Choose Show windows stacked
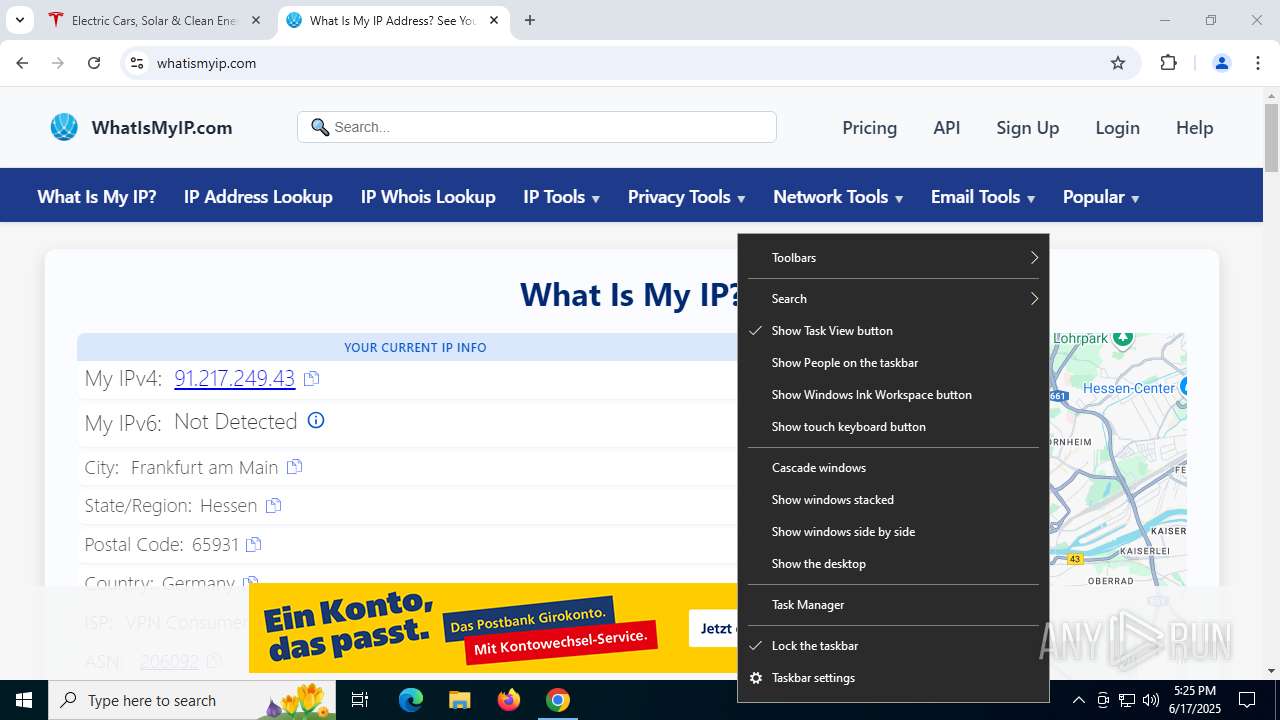The image size is (1280, 720). (x=893, y=500)
